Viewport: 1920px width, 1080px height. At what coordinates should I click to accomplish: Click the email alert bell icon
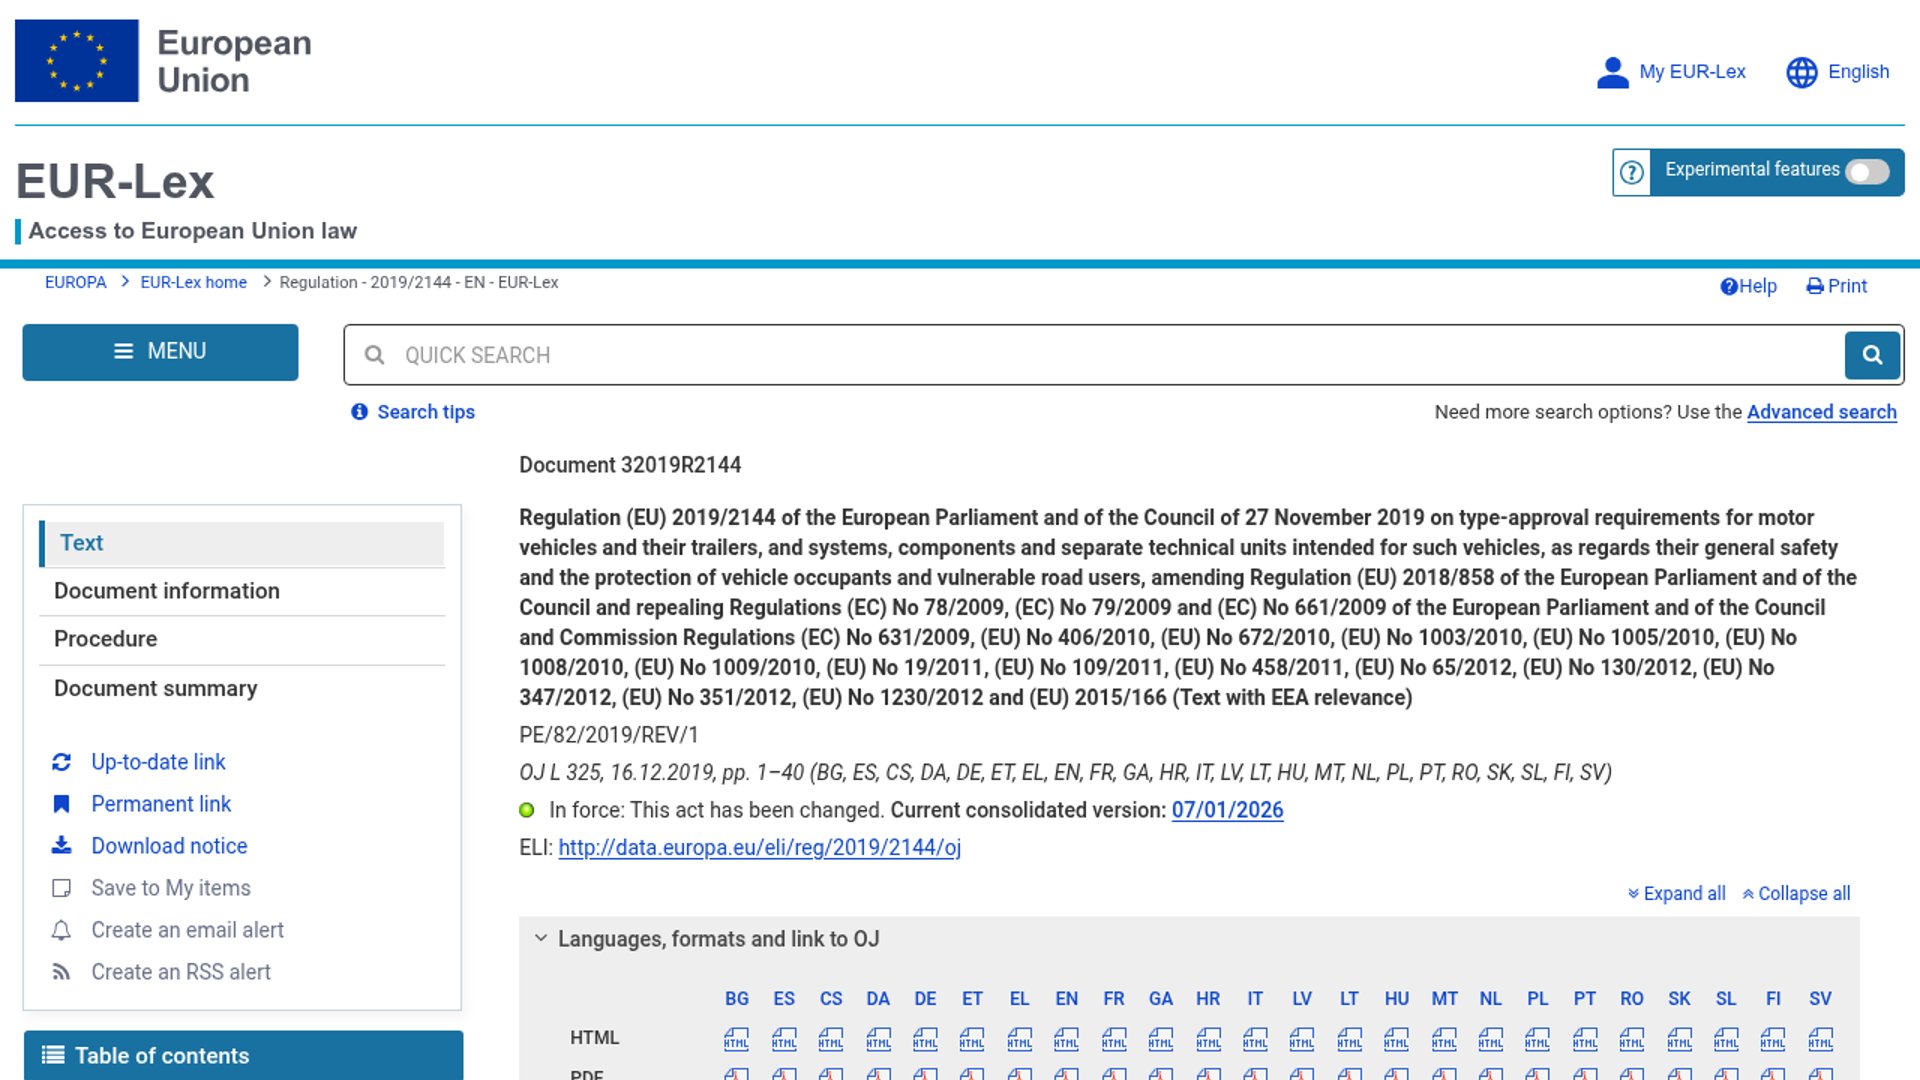click(x=61, y=930)
